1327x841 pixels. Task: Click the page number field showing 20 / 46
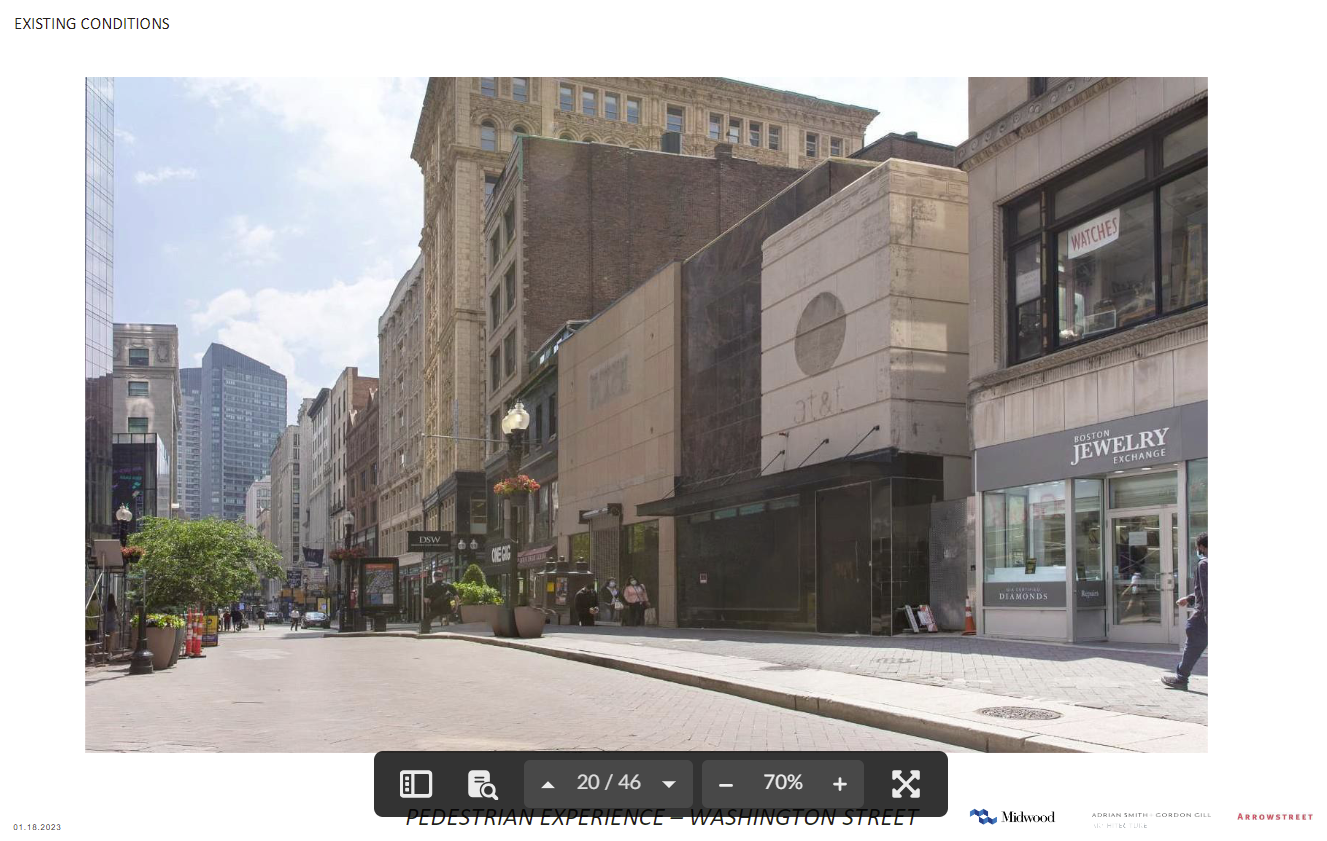click(608, 783)
